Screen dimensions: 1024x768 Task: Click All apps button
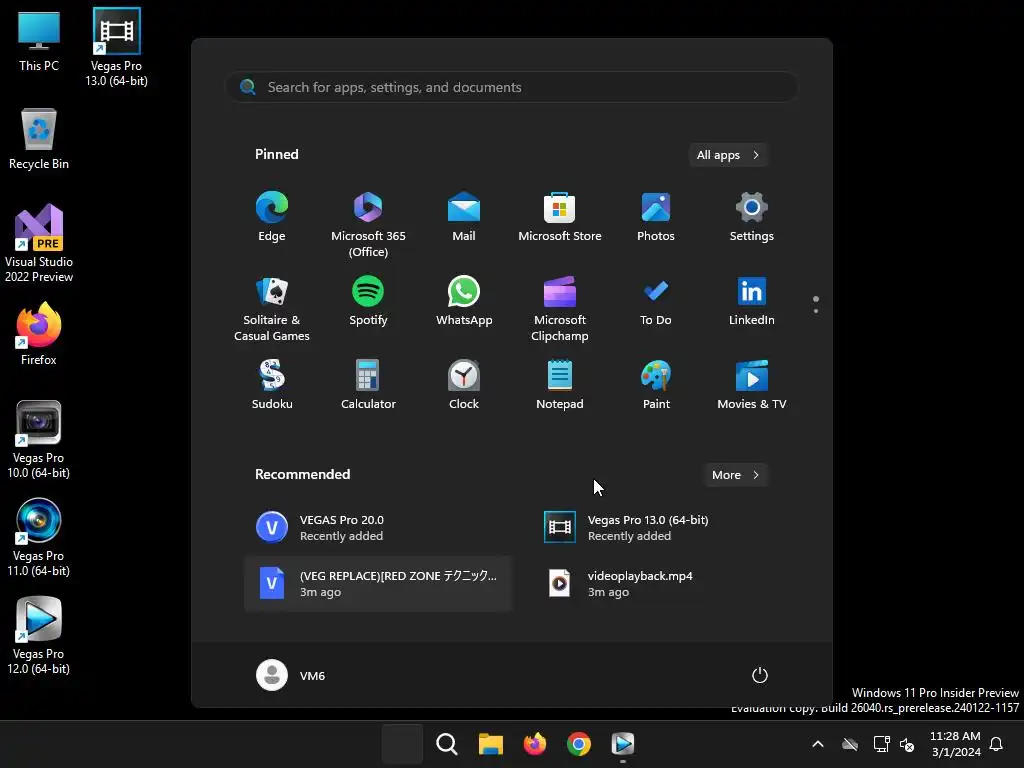pyautogui.click(x=728, y=155)
